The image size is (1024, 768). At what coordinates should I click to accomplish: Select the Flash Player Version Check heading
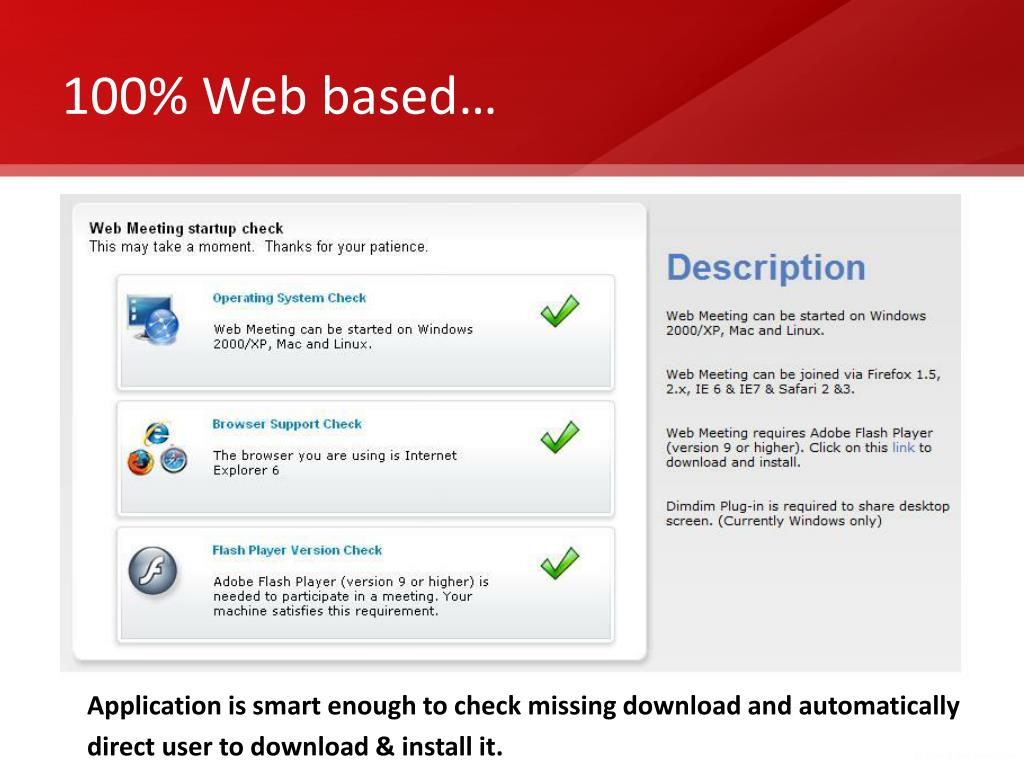click(x=297, y=550)
